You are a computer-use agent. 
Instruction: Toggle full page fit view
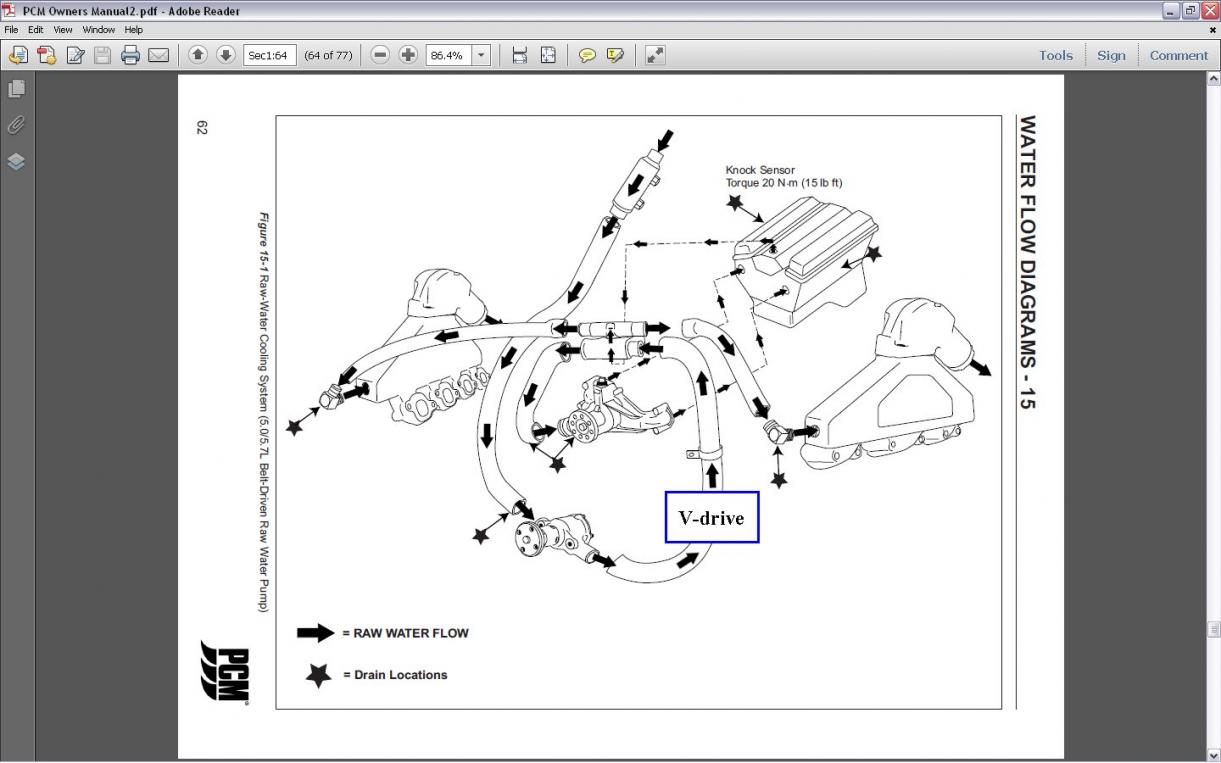click(x=547, y=55)
